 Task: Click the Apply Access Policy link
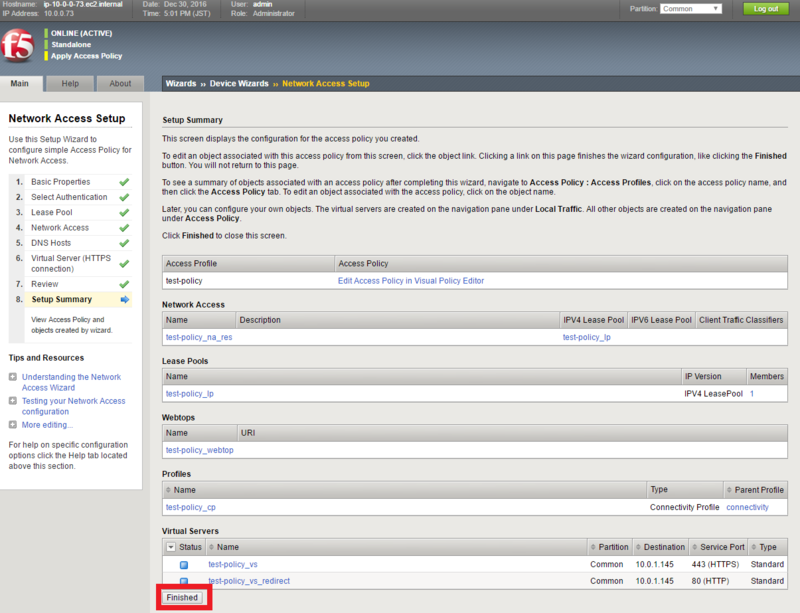pos(86,56)
